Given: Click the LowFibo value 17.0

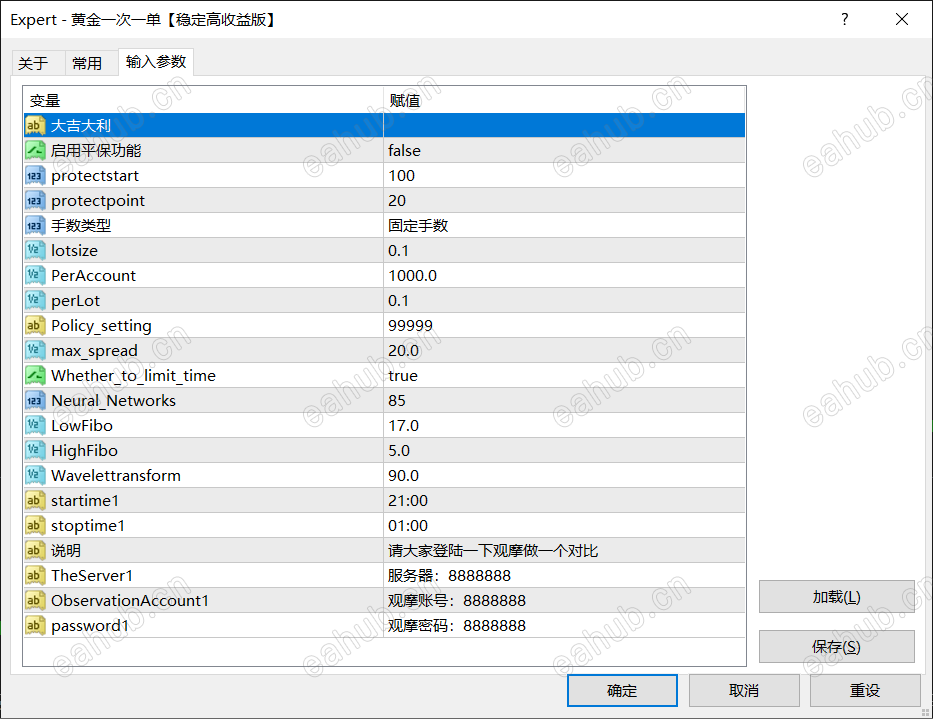Looking at the screenshot, I should 403,426.
